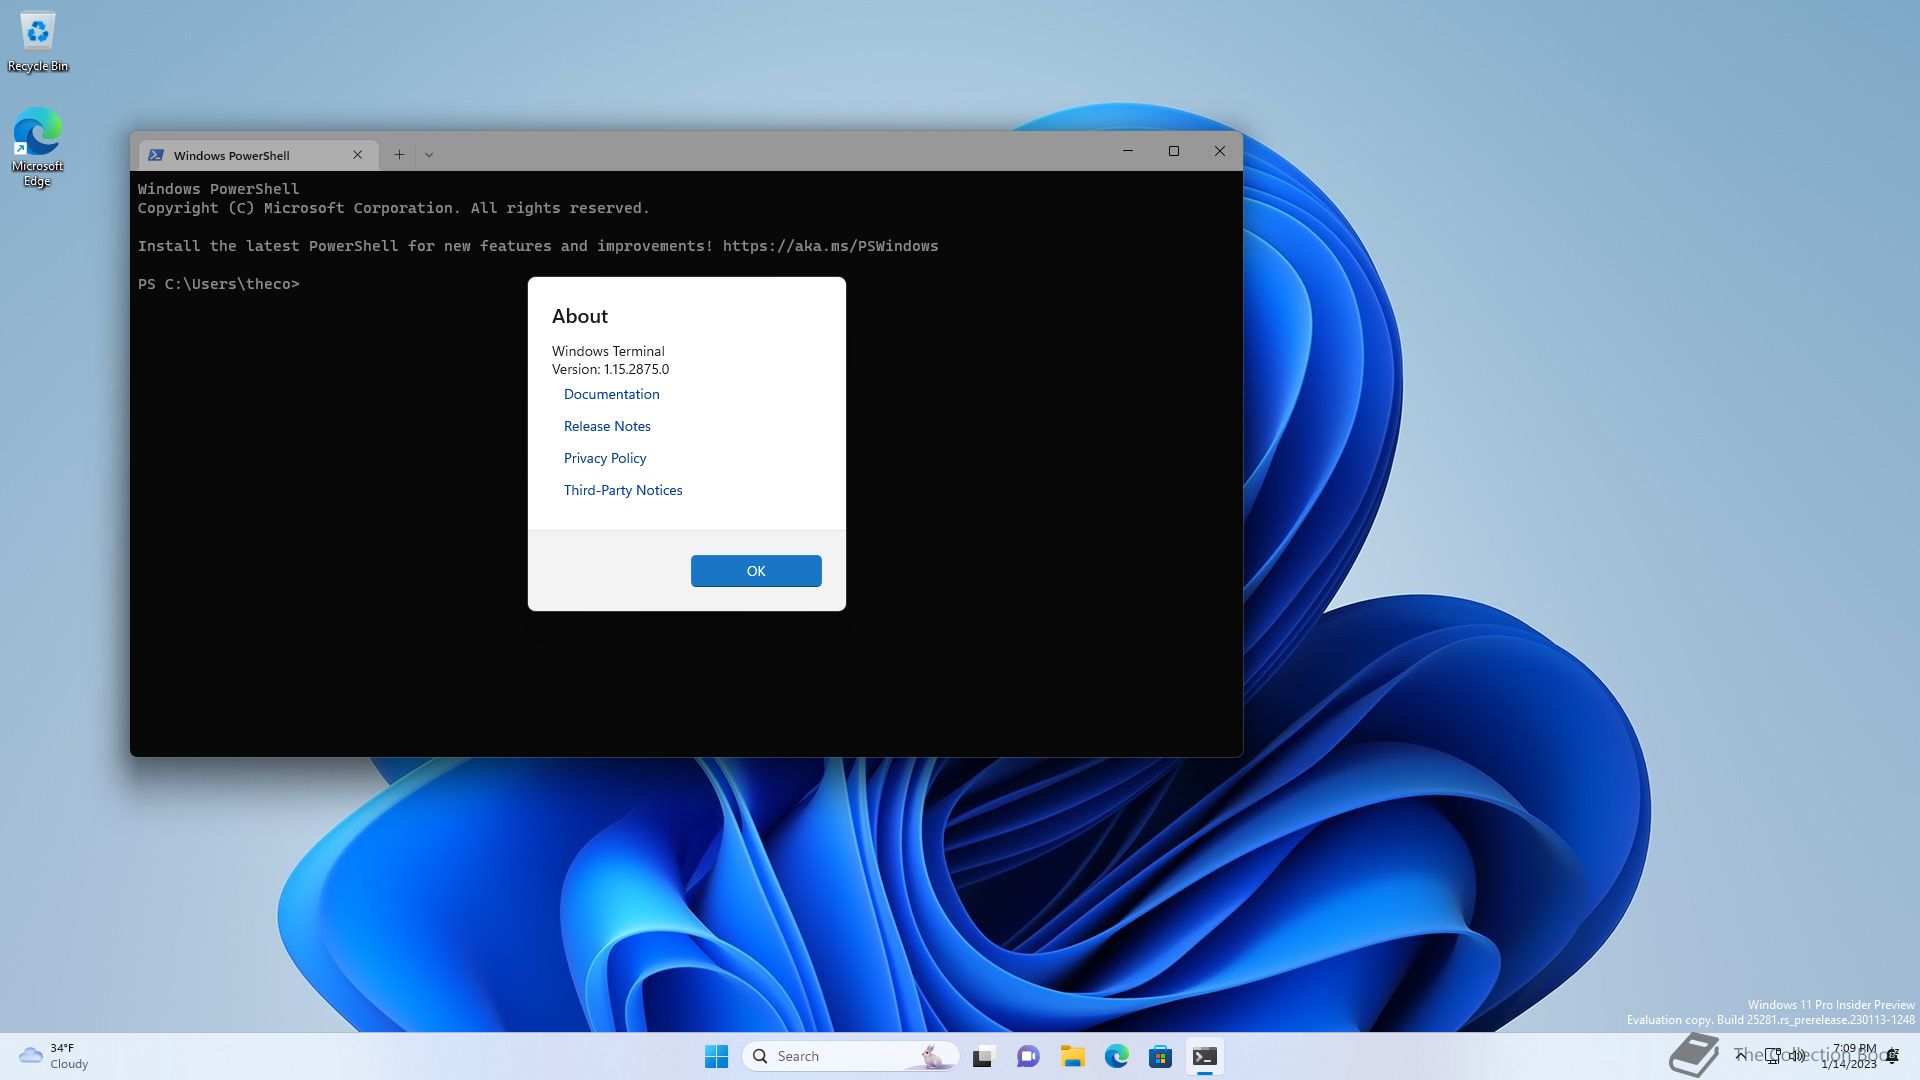Image resolution: width=1920 pixels, height=1080 pixels.
Task: Launch Microsoft Edge from taskbar
Action: pyautogui.click(x=1116, y=1056)
